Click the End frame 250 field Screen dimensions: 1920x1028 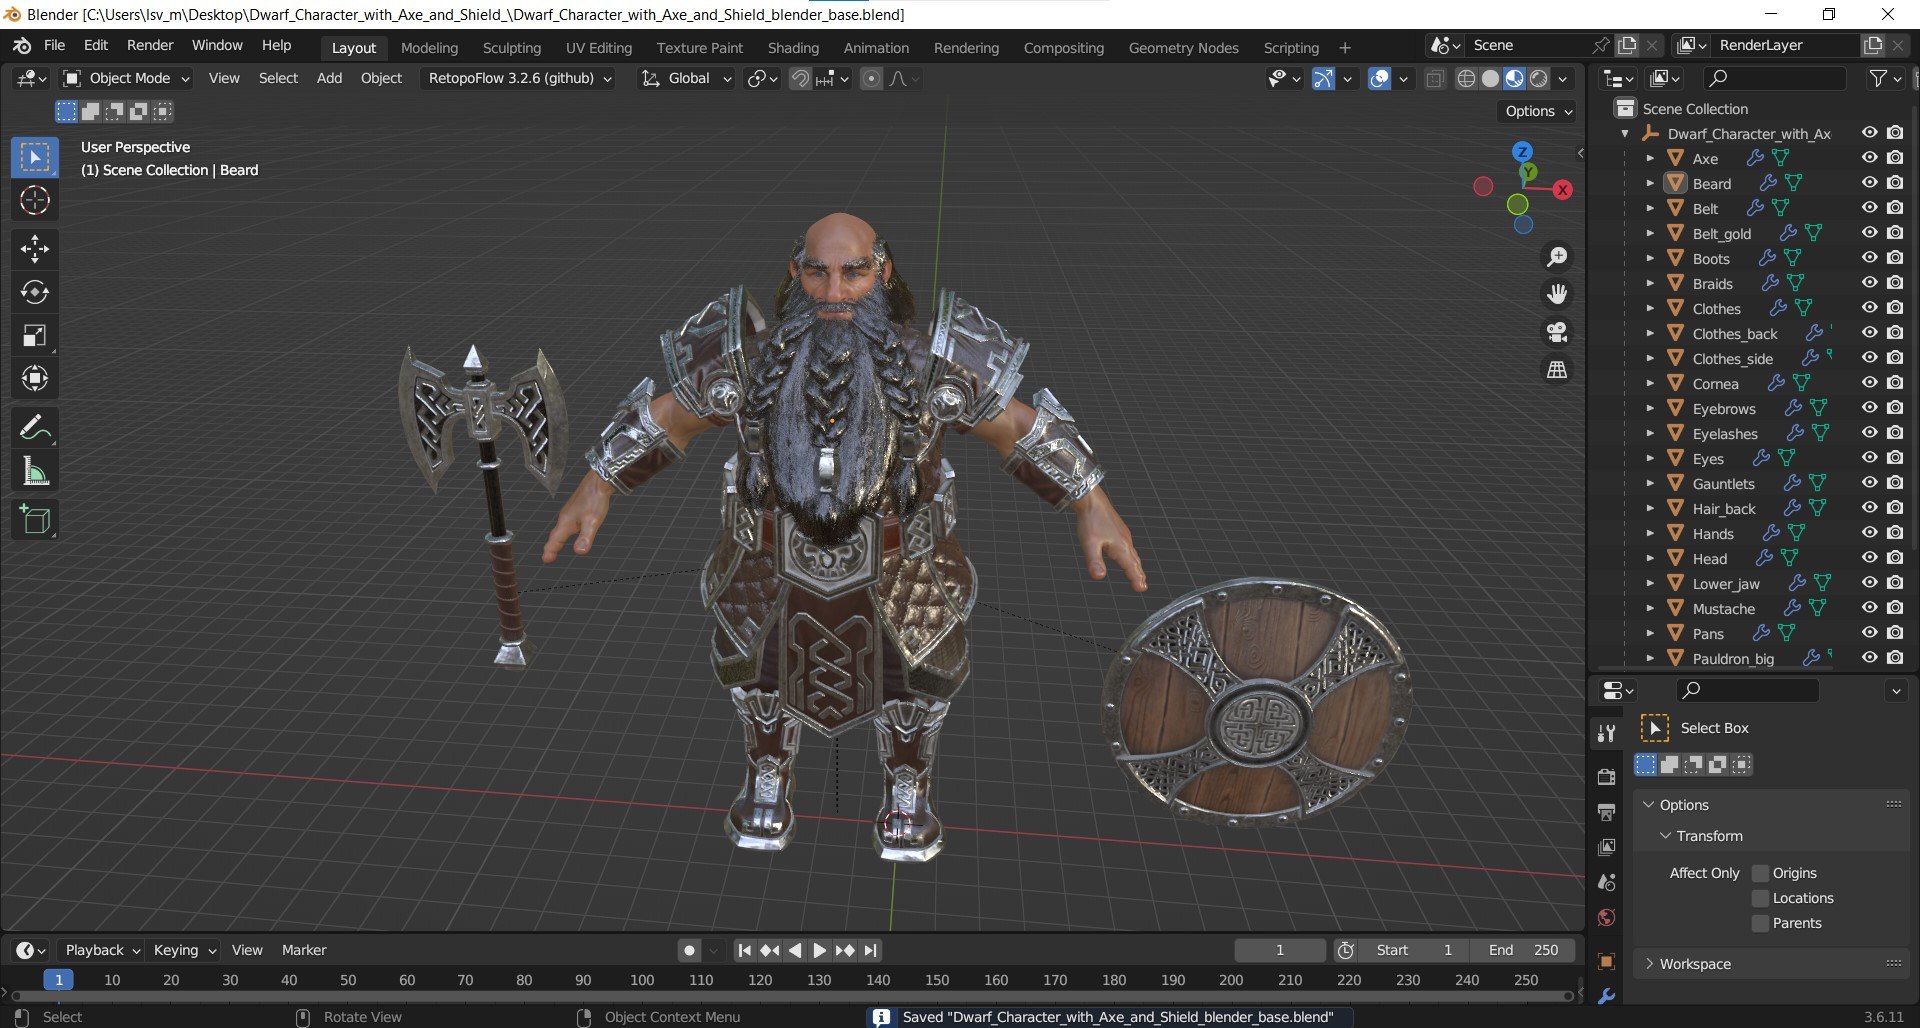[x=1522, y=950]
